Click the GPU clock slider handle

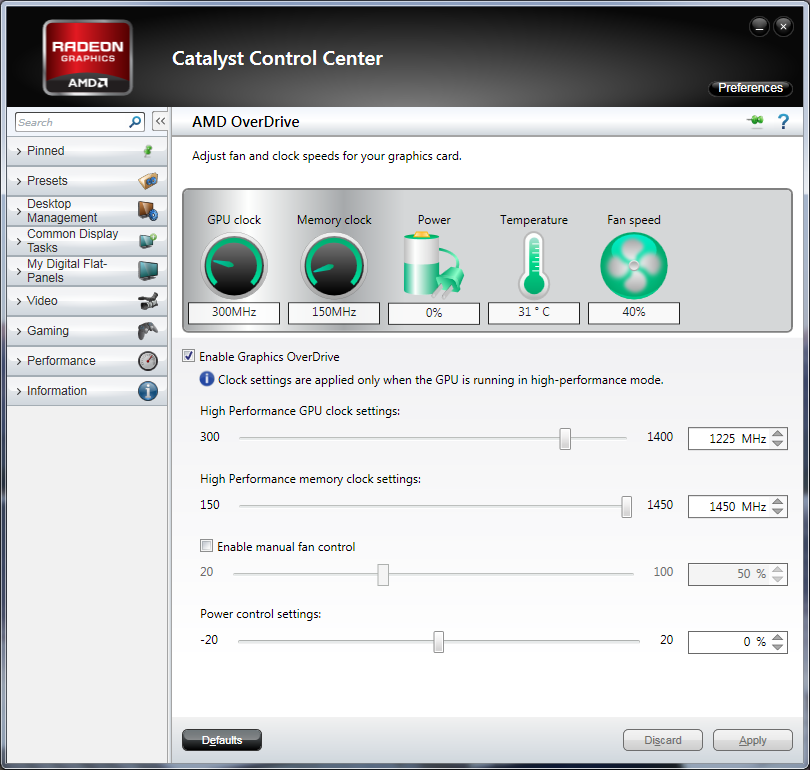click(x=565, y=438)
